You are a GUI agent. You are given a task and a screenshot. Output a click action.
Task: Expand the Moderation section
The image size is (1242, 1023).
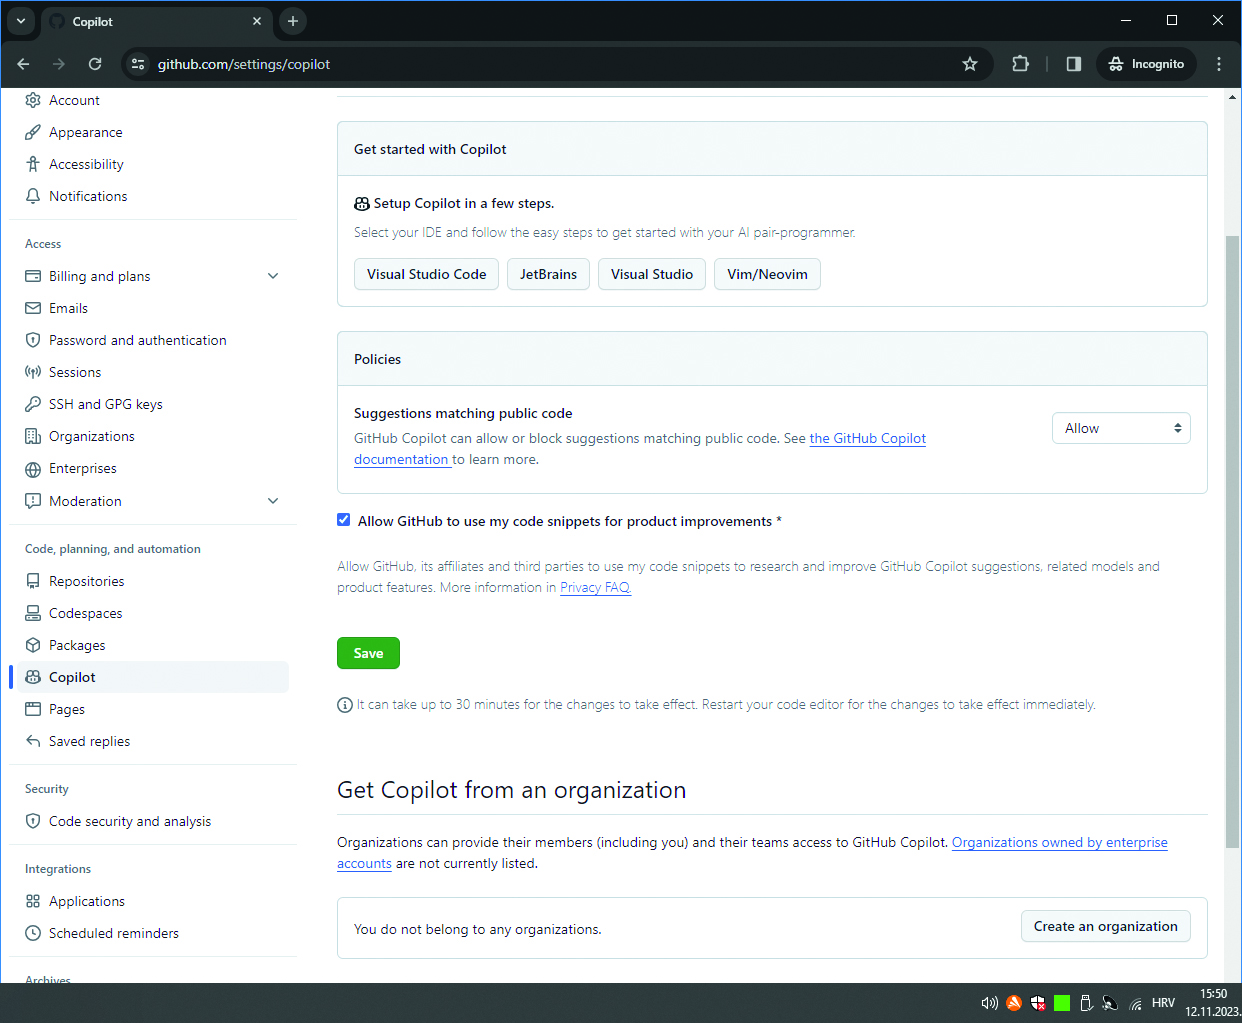click(273, 501)
